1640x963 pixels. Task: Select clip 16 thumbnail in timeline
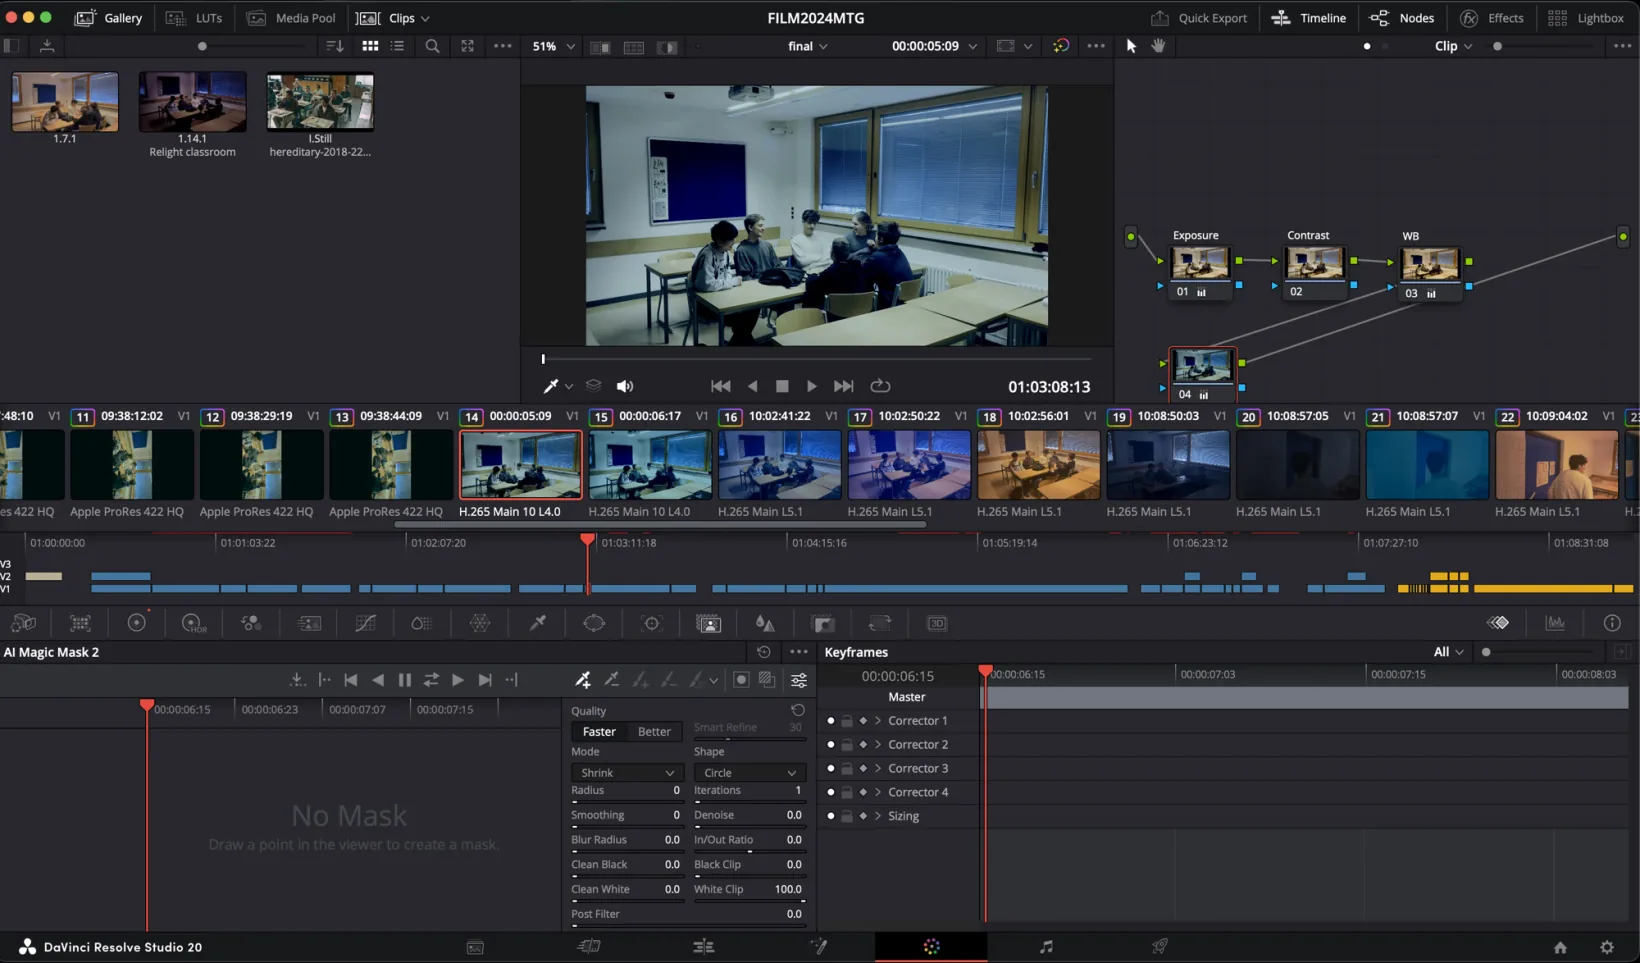point(779,465)
